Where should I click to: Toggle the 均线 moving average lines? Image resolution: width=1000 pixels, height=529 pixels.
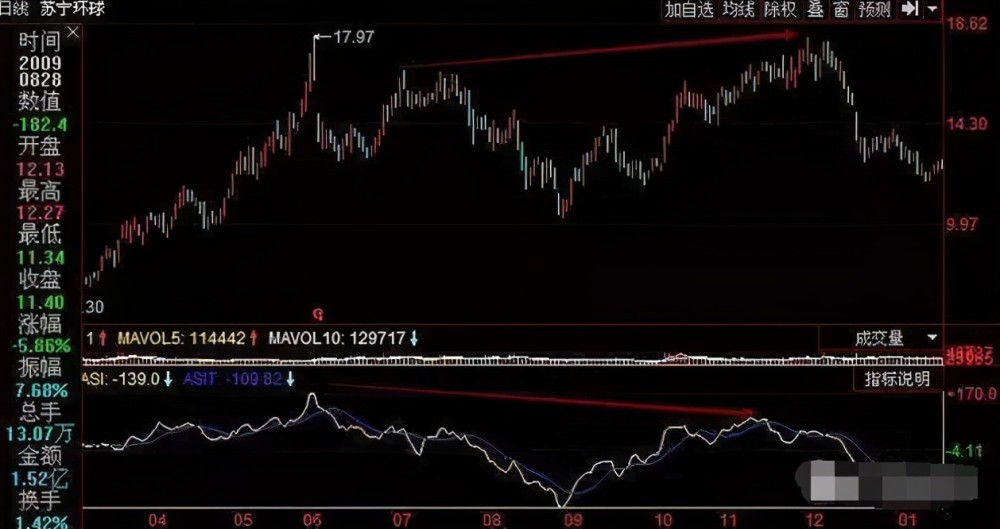click(739, 10)
